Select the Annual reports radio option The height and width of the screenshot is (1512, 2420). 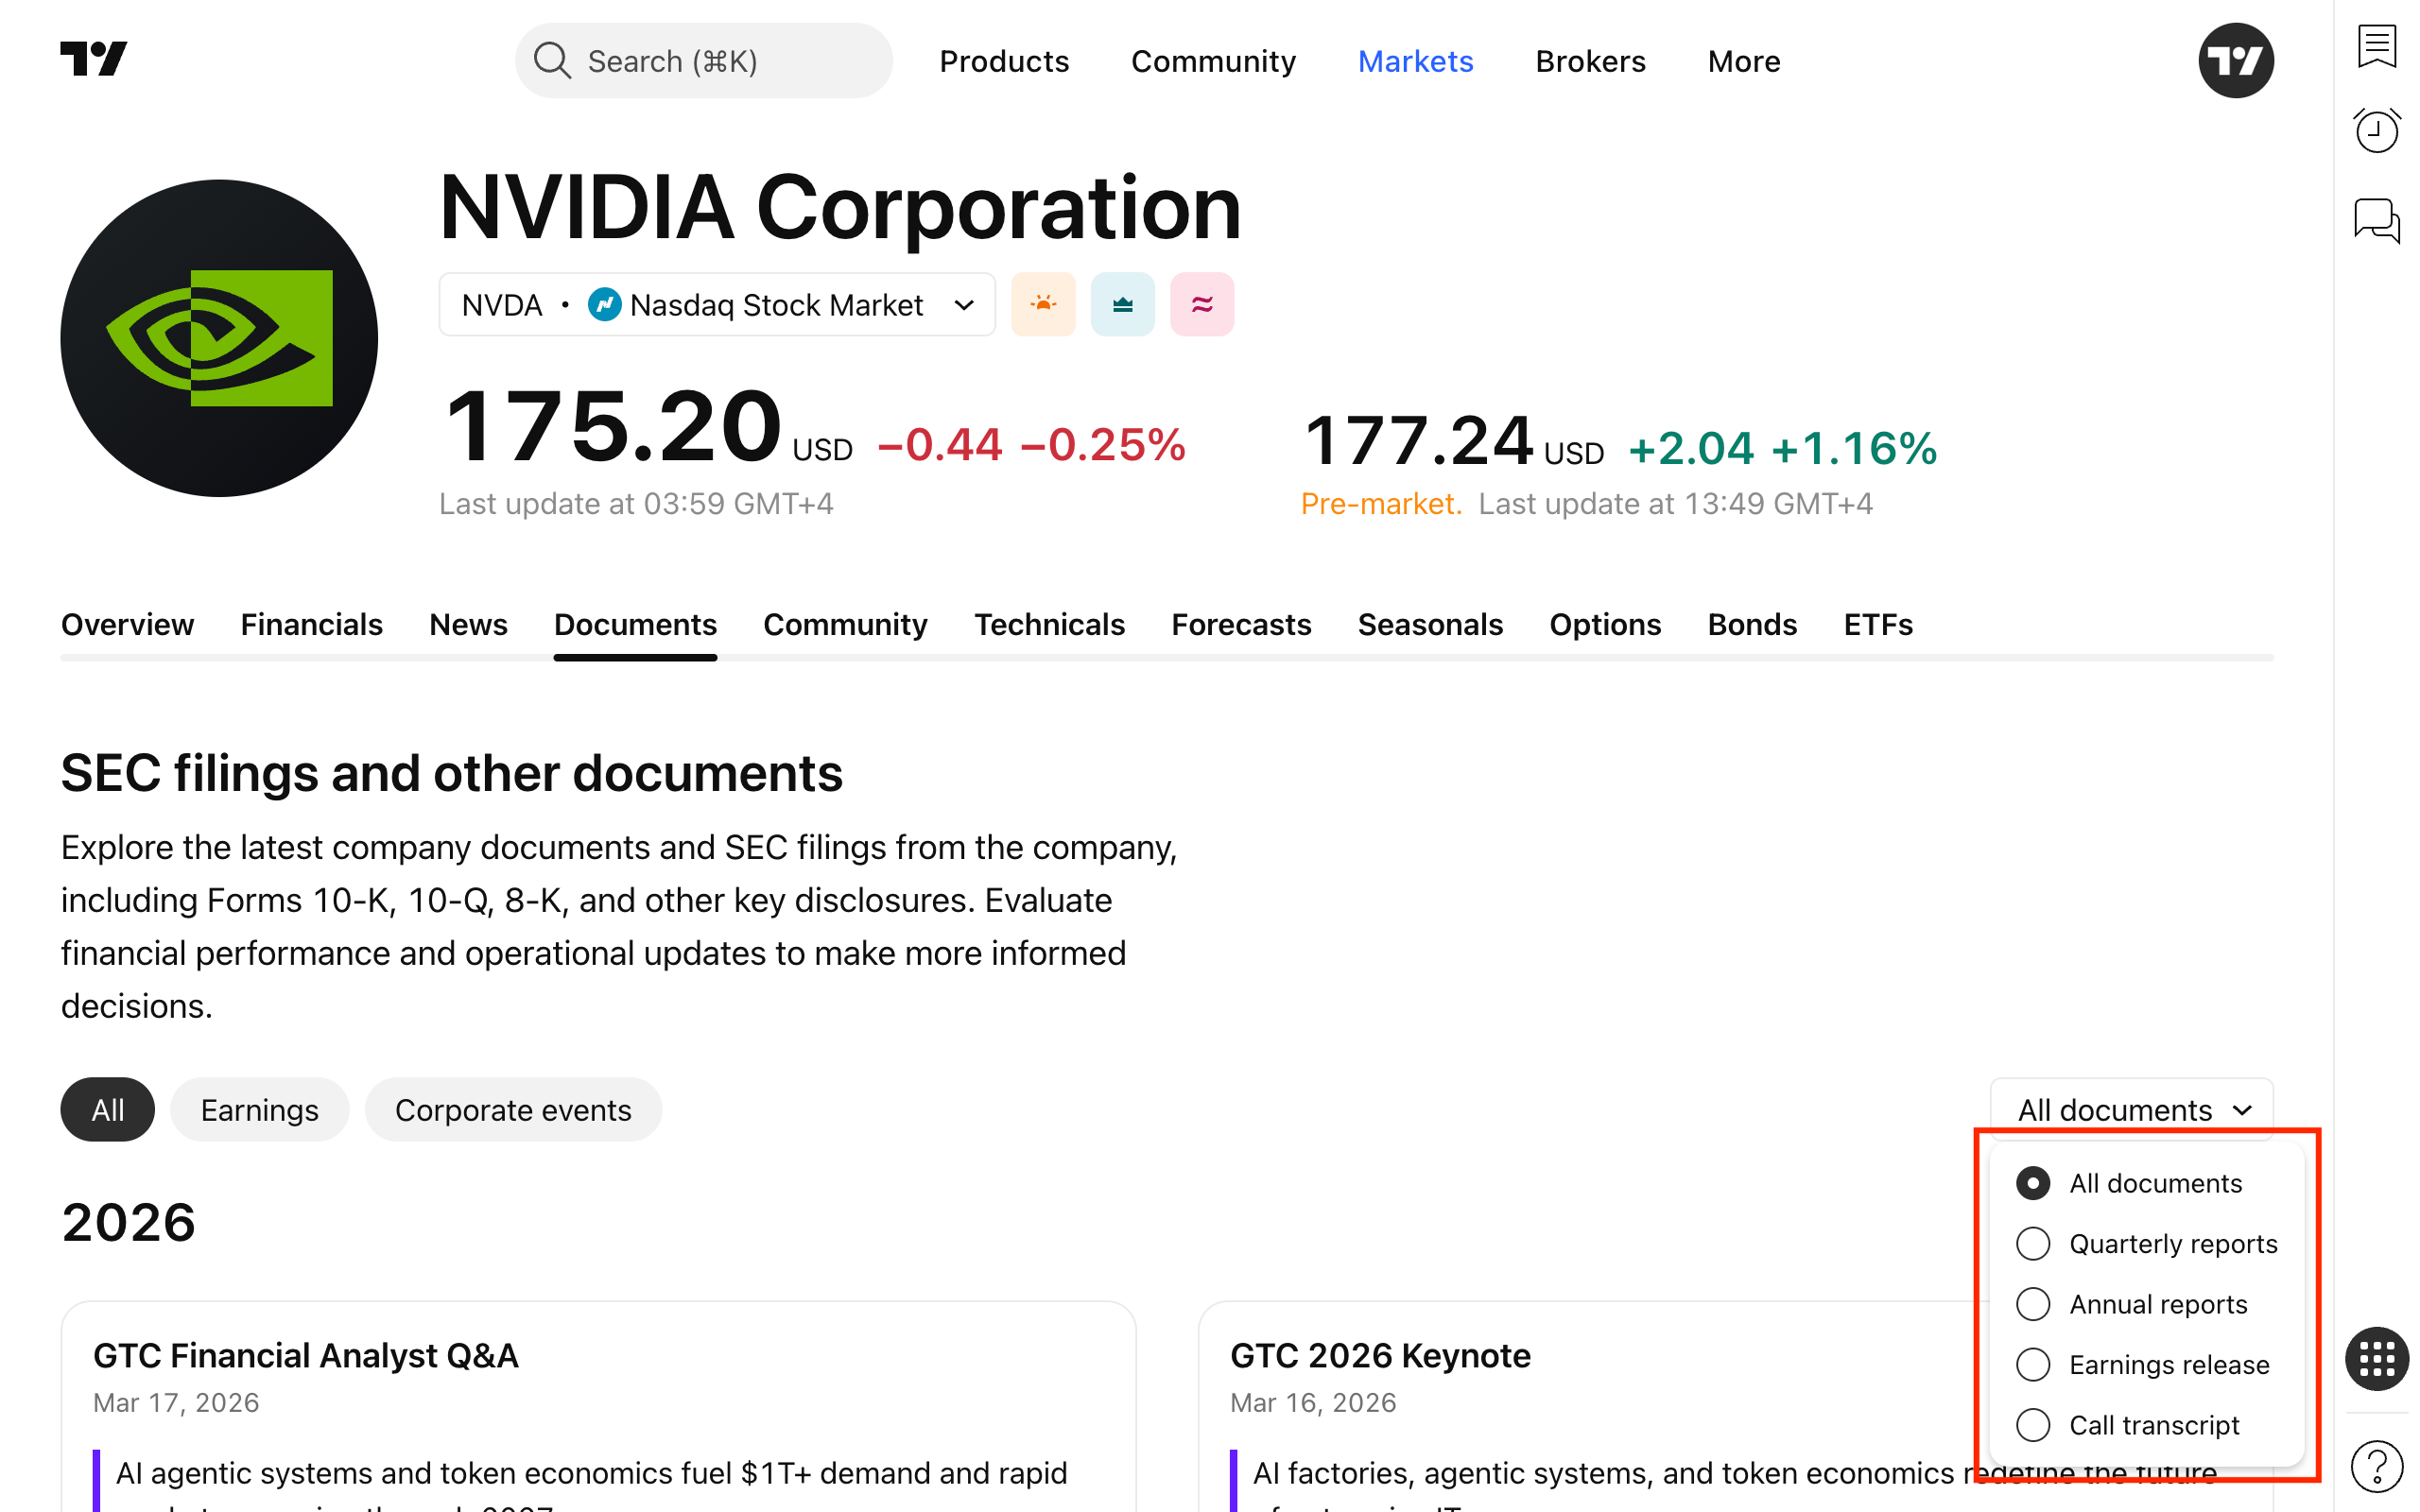tap(2033, 1304)
